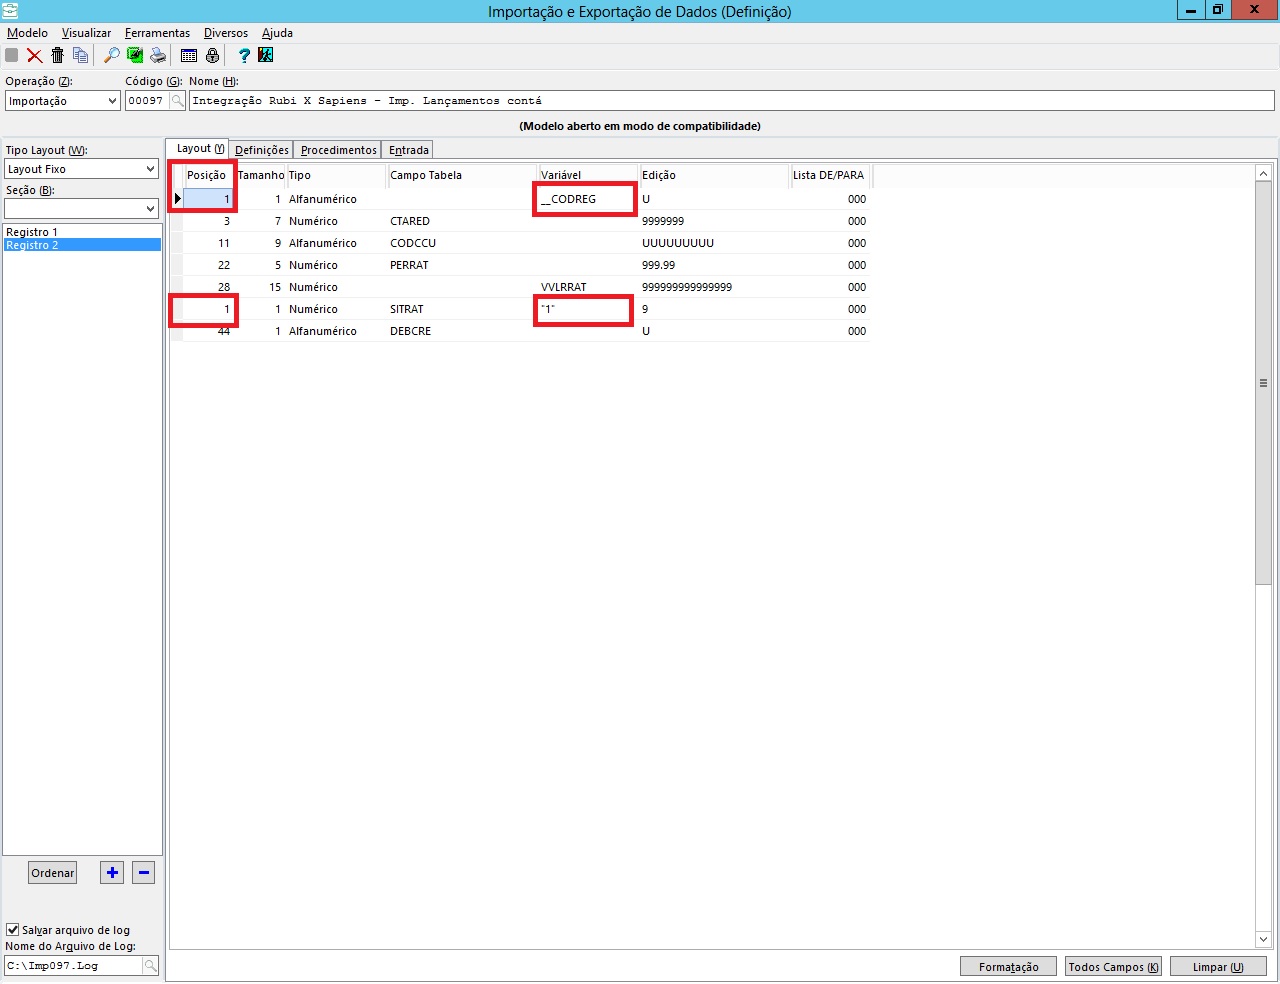This screenshot has height=984, width=1280.
Task: Click the trash can delete icon
Action: click(57, 56)
